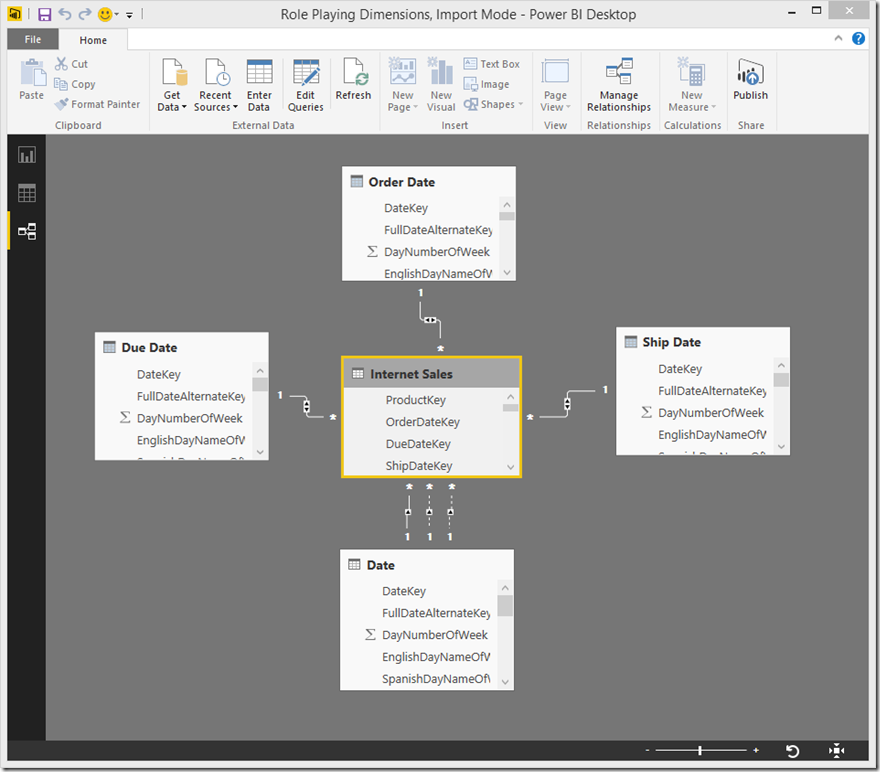Select the Order Date table header
Image resolution: width=880 pixels, height=772 pixels.
tap(429, 182)
